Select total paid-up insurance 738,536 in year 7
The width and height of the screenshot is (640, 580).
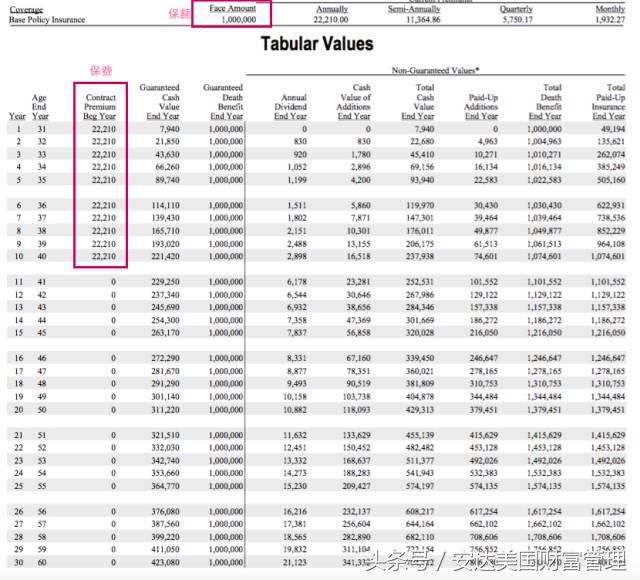coord(611,218)
